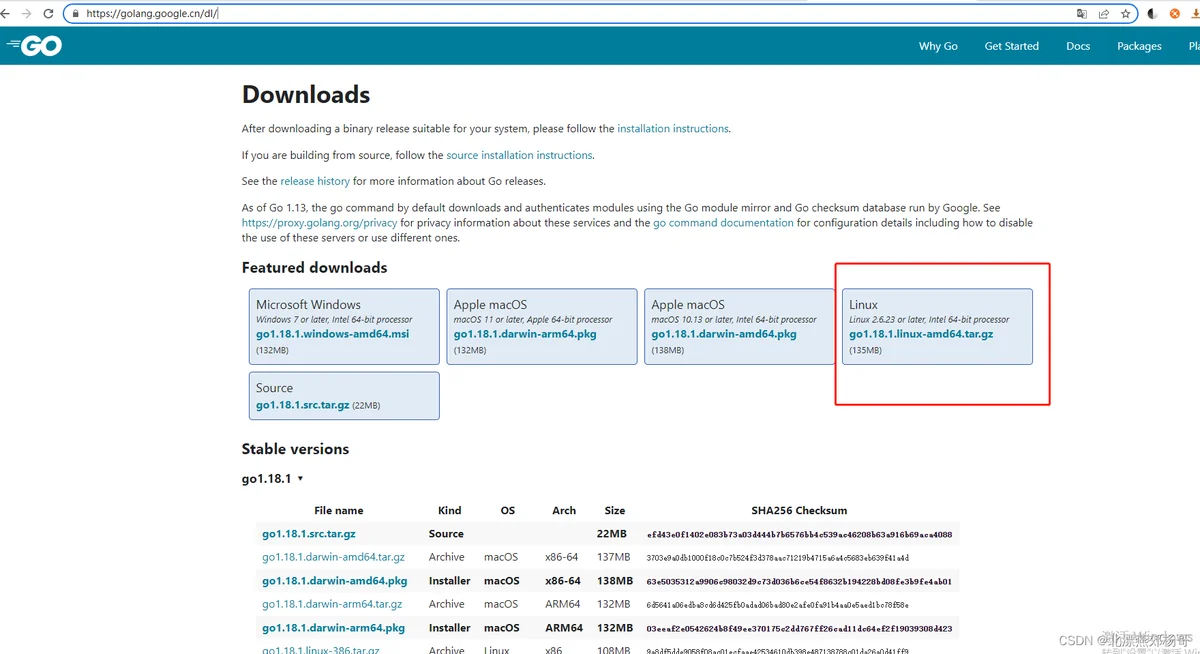Screen dimensions: 1200x654
Task: Click the orange download arrow icon
Action: (x=1195, y=14)
